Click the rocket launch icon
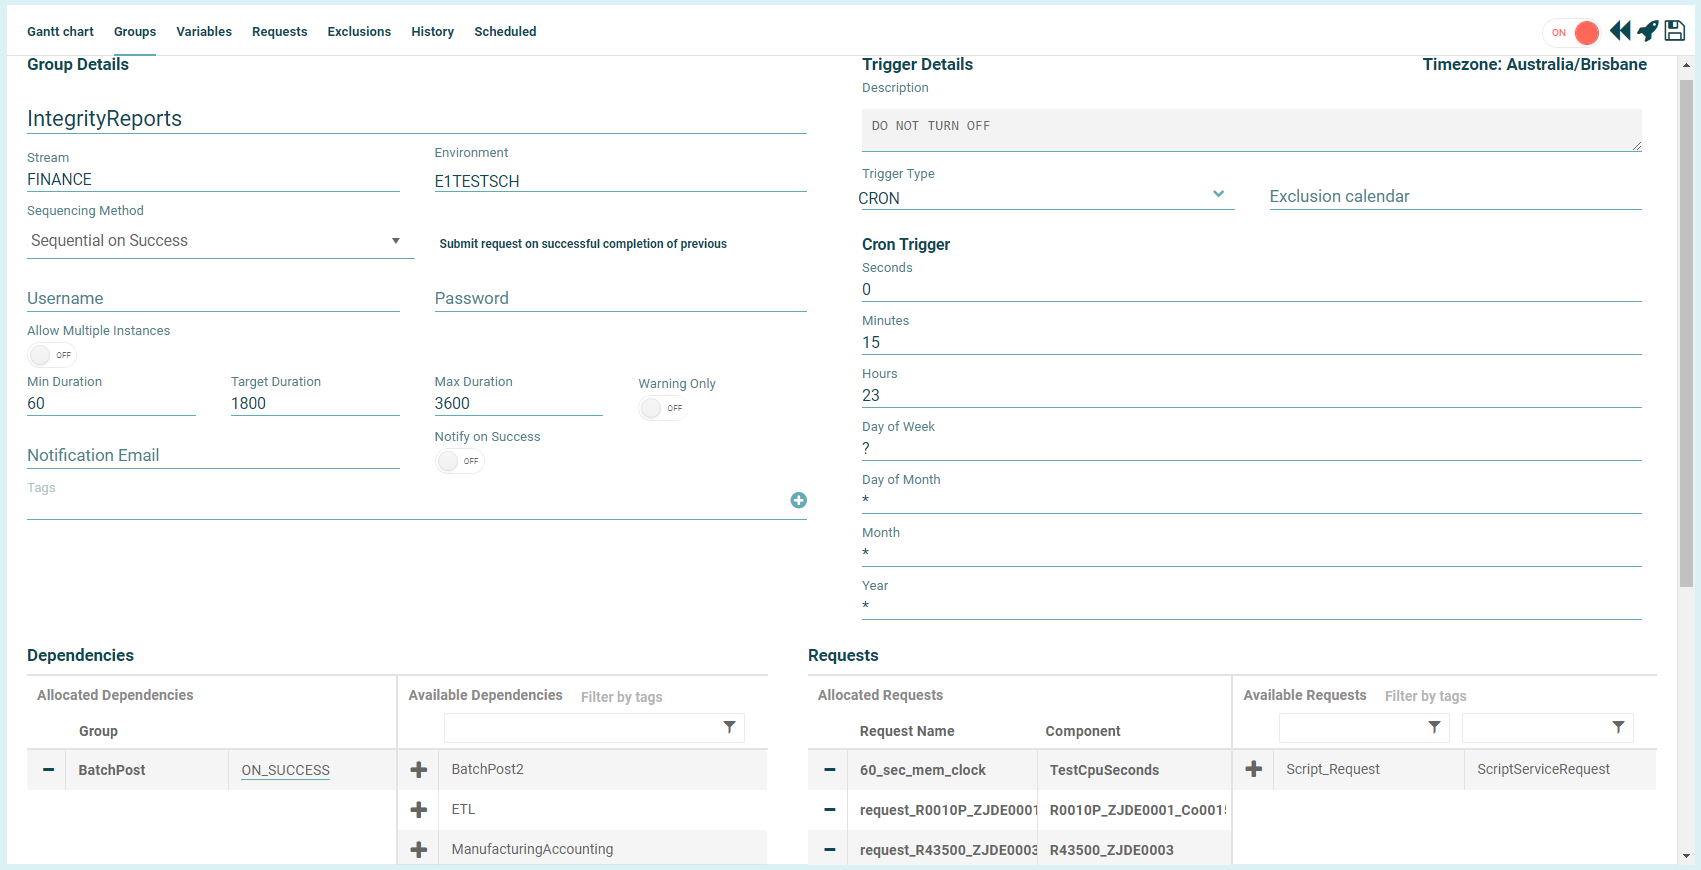 point(1648,31)
